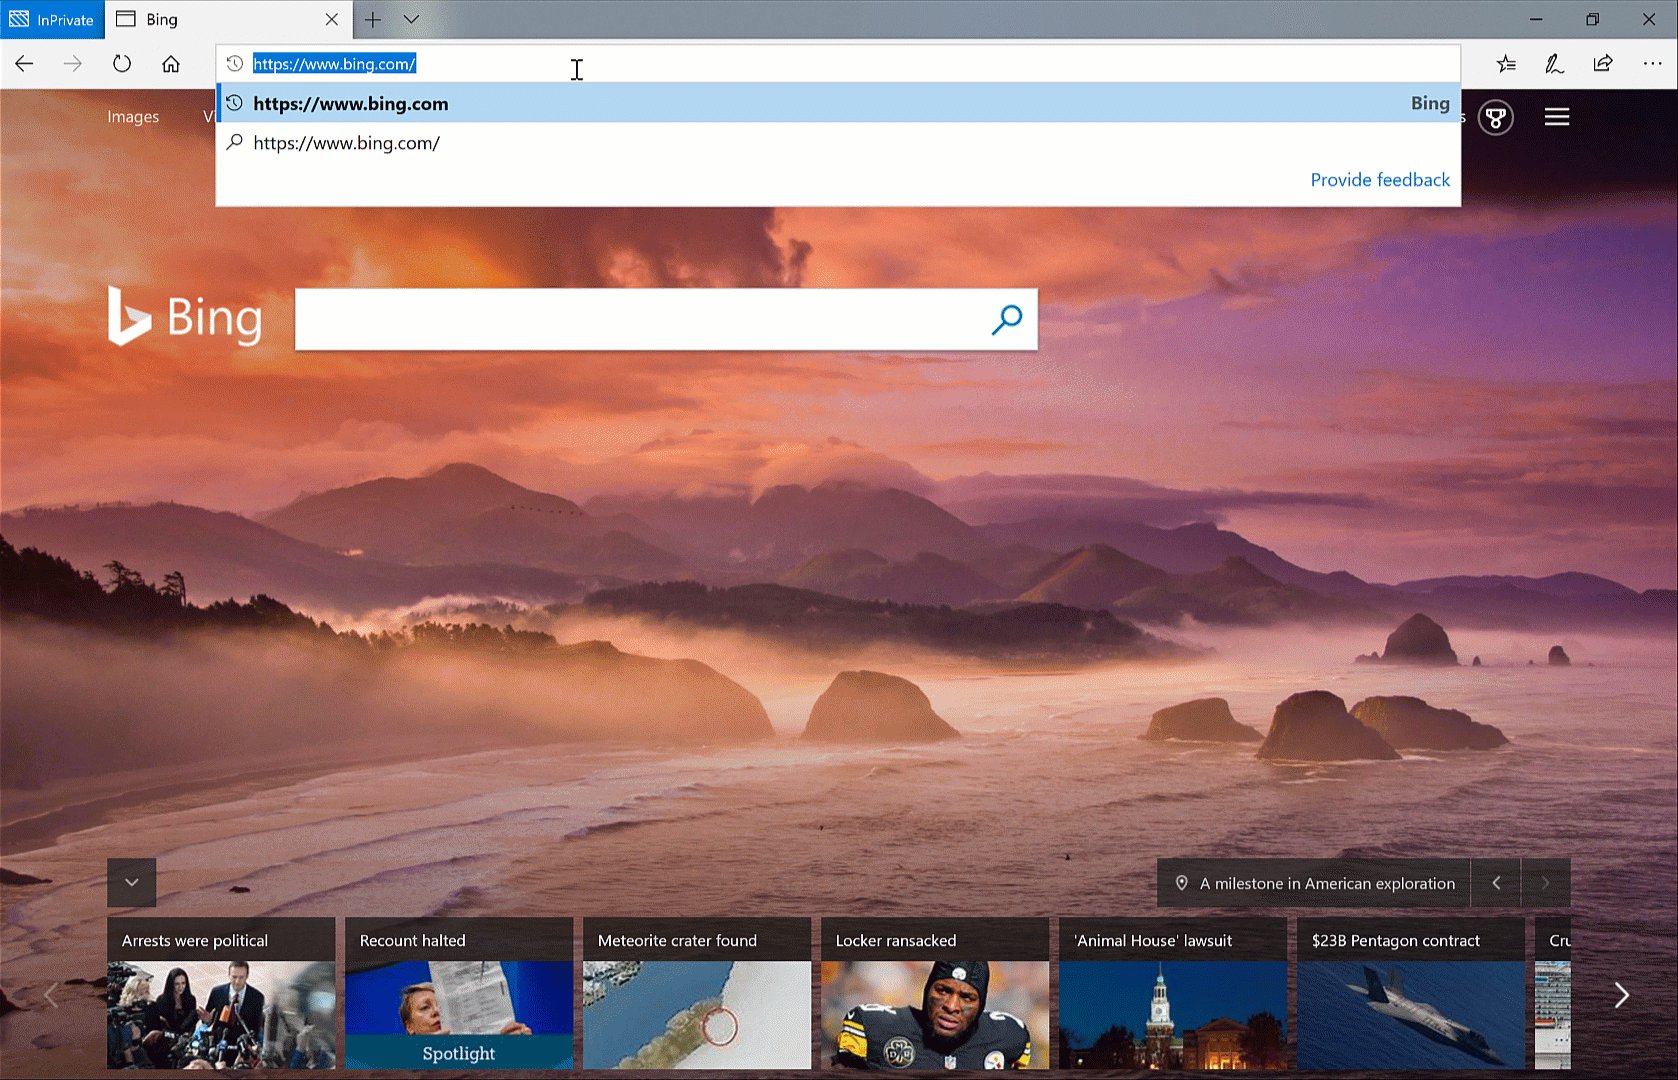Open a new tab with the plus button
This screenshot has height=1080, width=1678.
[x=372, y=19]
